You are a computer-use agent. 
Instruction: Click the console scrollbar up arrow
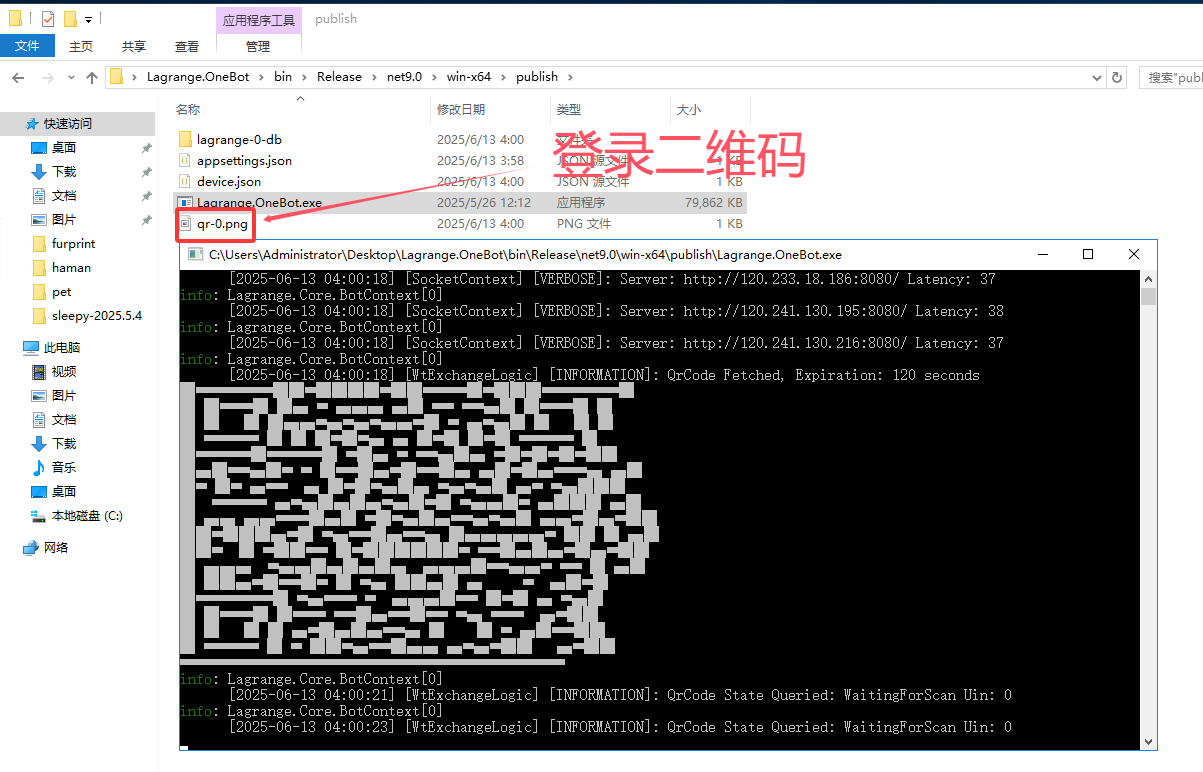point(1149,280)
